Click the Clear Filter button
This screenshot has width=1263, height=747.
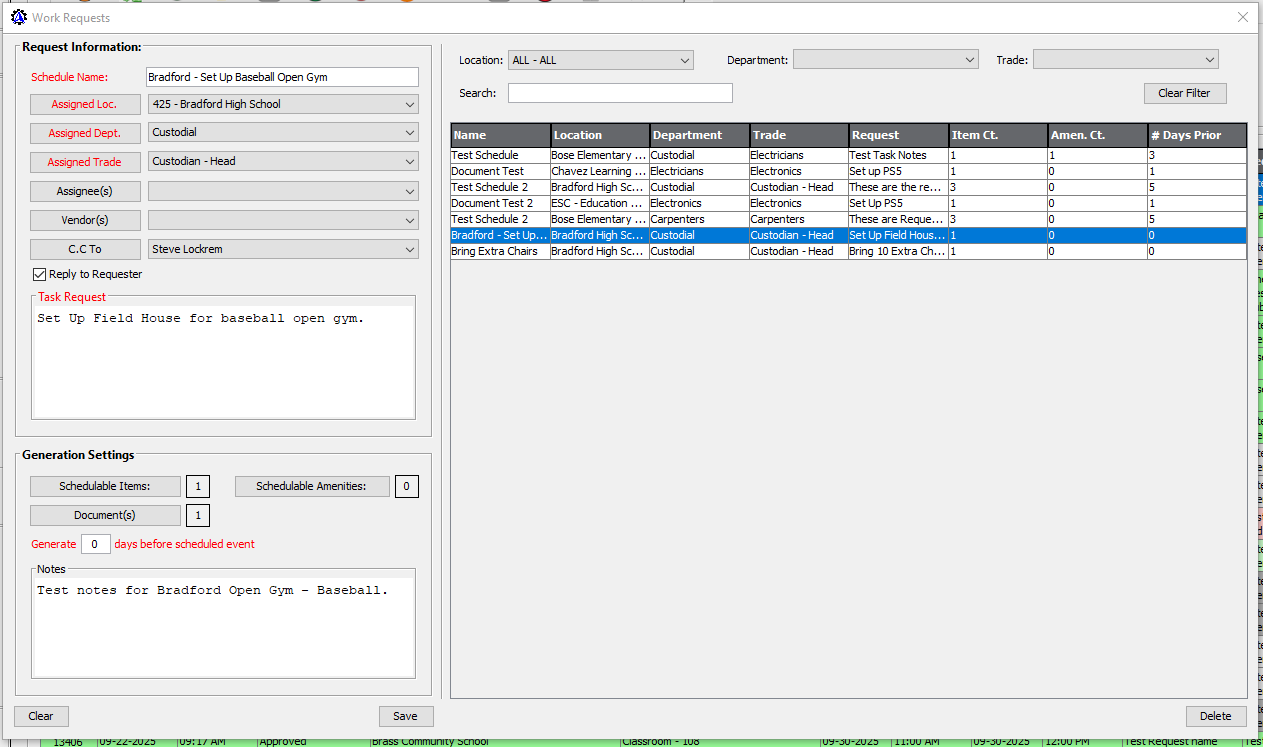1184,93
